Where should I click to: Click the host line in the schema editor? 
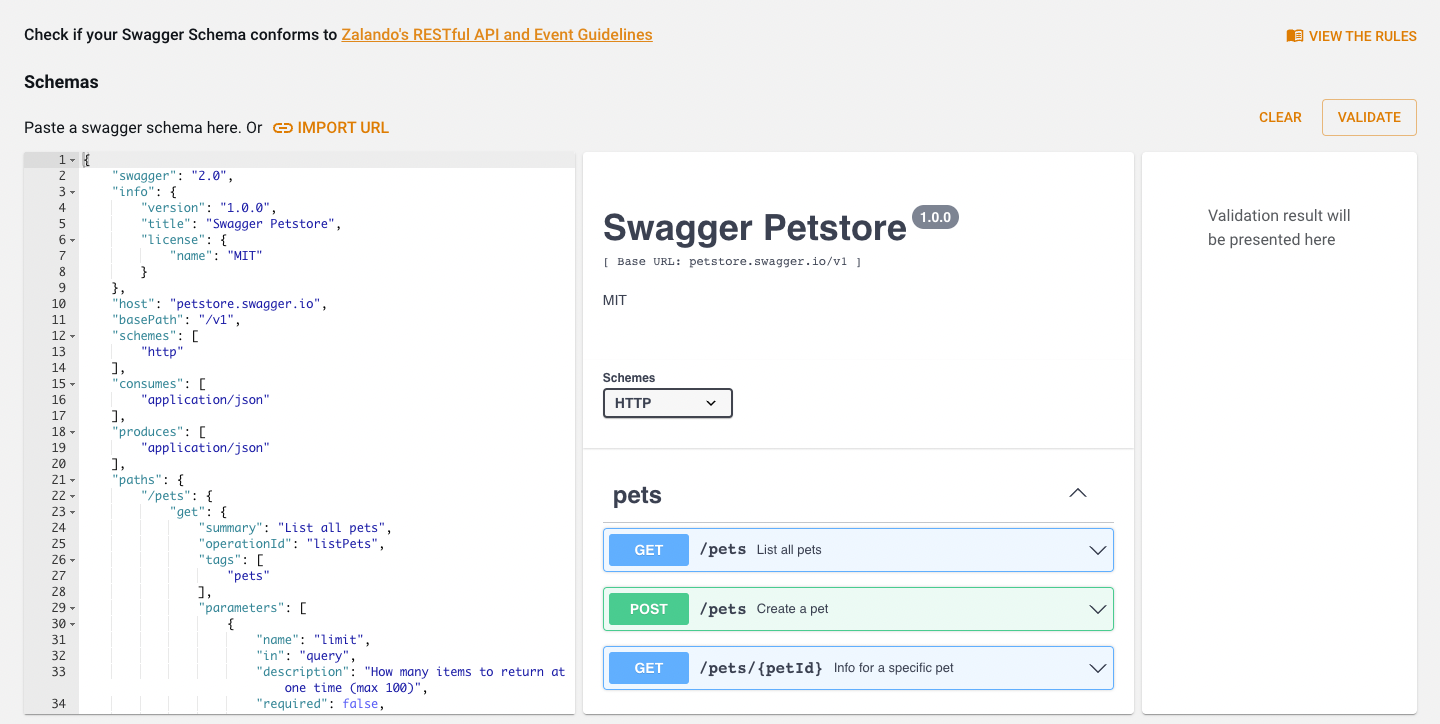(200, 303)
